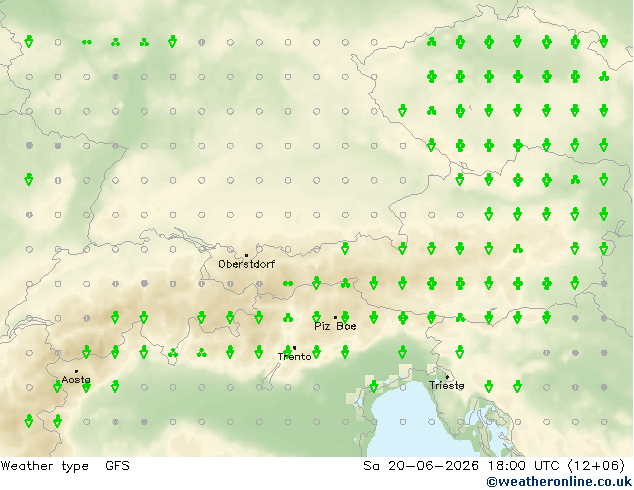Image resolution: width=634 pixels, height=490 pixels.
Task: Click the Piz Boe label
Action: coord(335,326)
